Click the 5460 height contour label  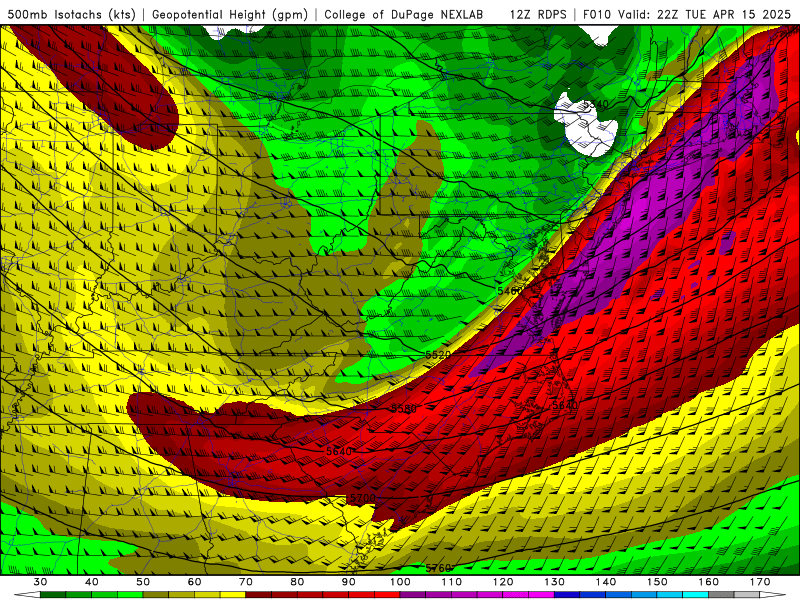coord(510,291)
